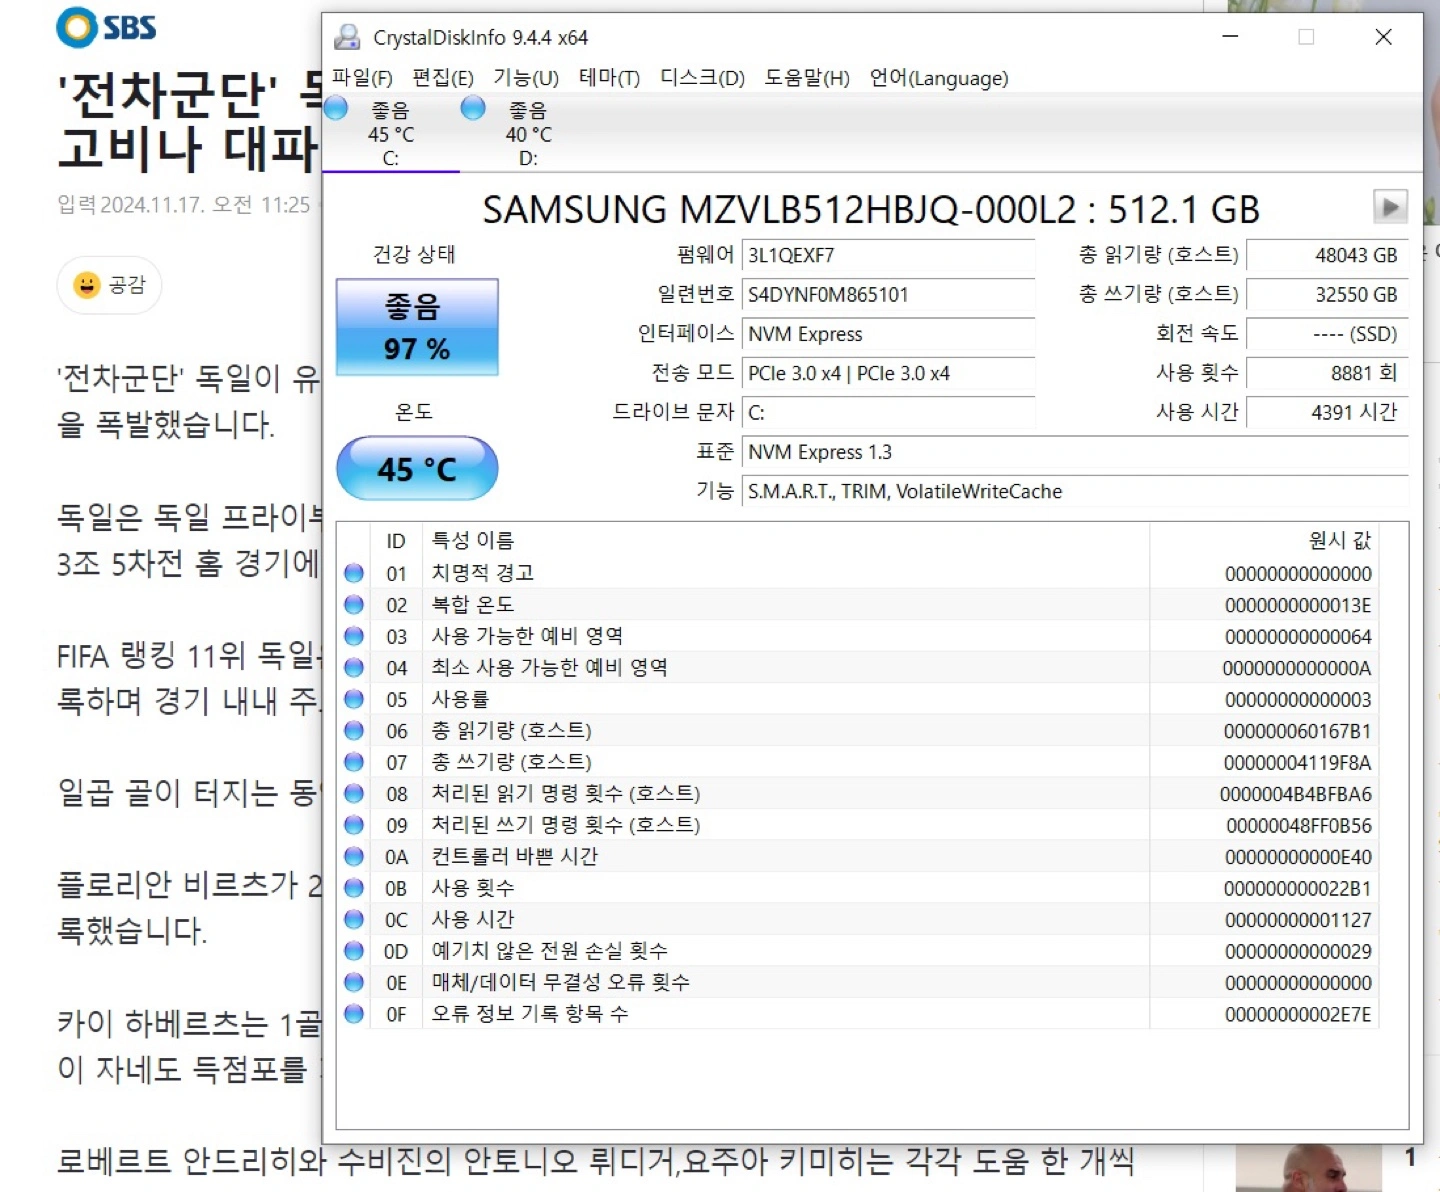Screen dimensions: 1440x1192
Task: Open the 도움말(H) menu
Action: coord(807,78)
